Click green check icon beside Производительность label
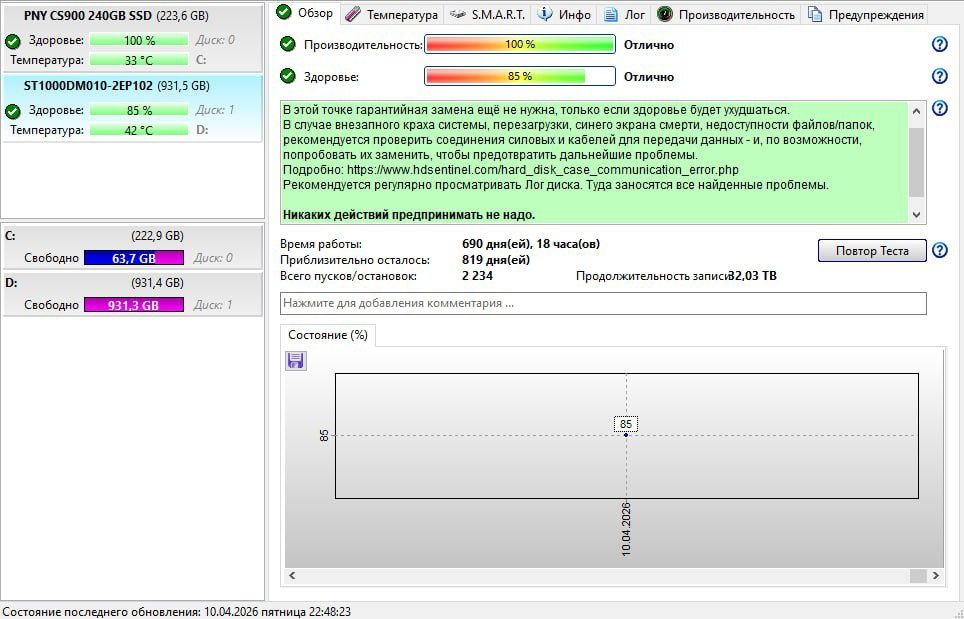Screen dimensions: 964x619 point(288,44)
